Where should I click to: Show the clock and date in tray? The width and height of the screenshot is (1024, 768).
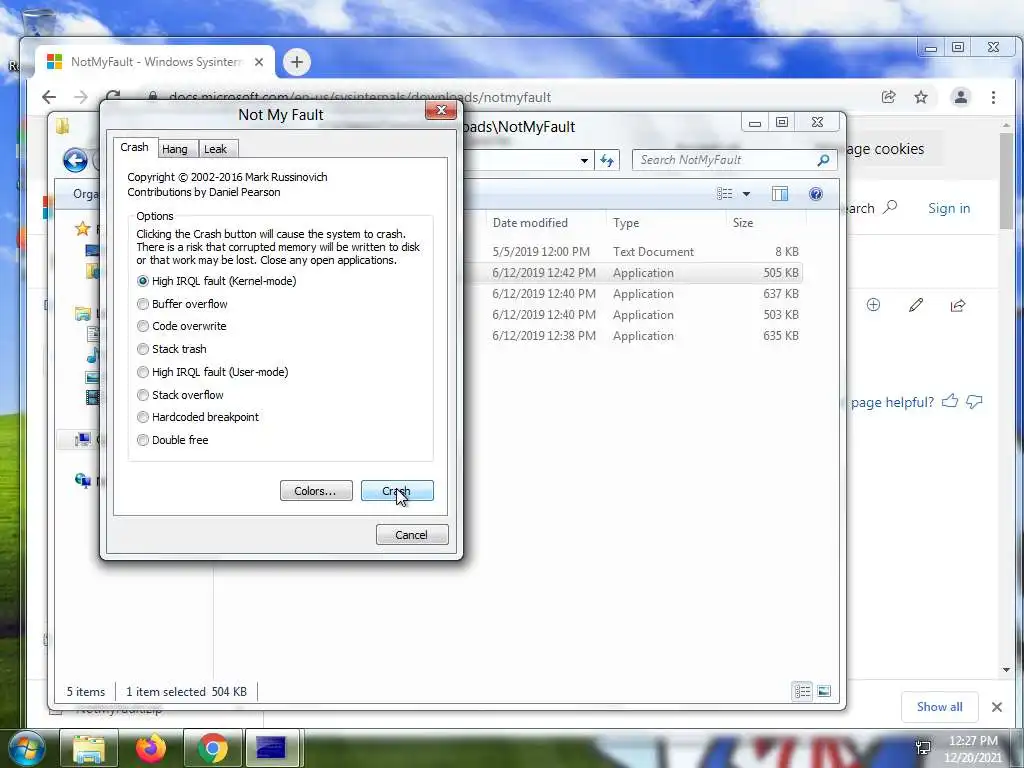click(973, 749)
